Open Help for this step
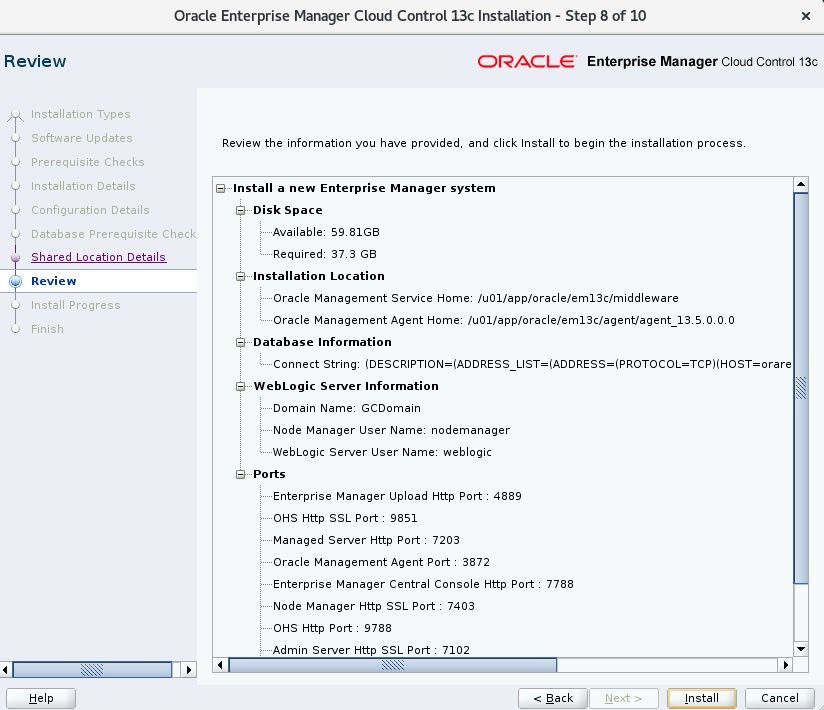Viewport: 824px width, 710px height. click(x=41, y=698)
